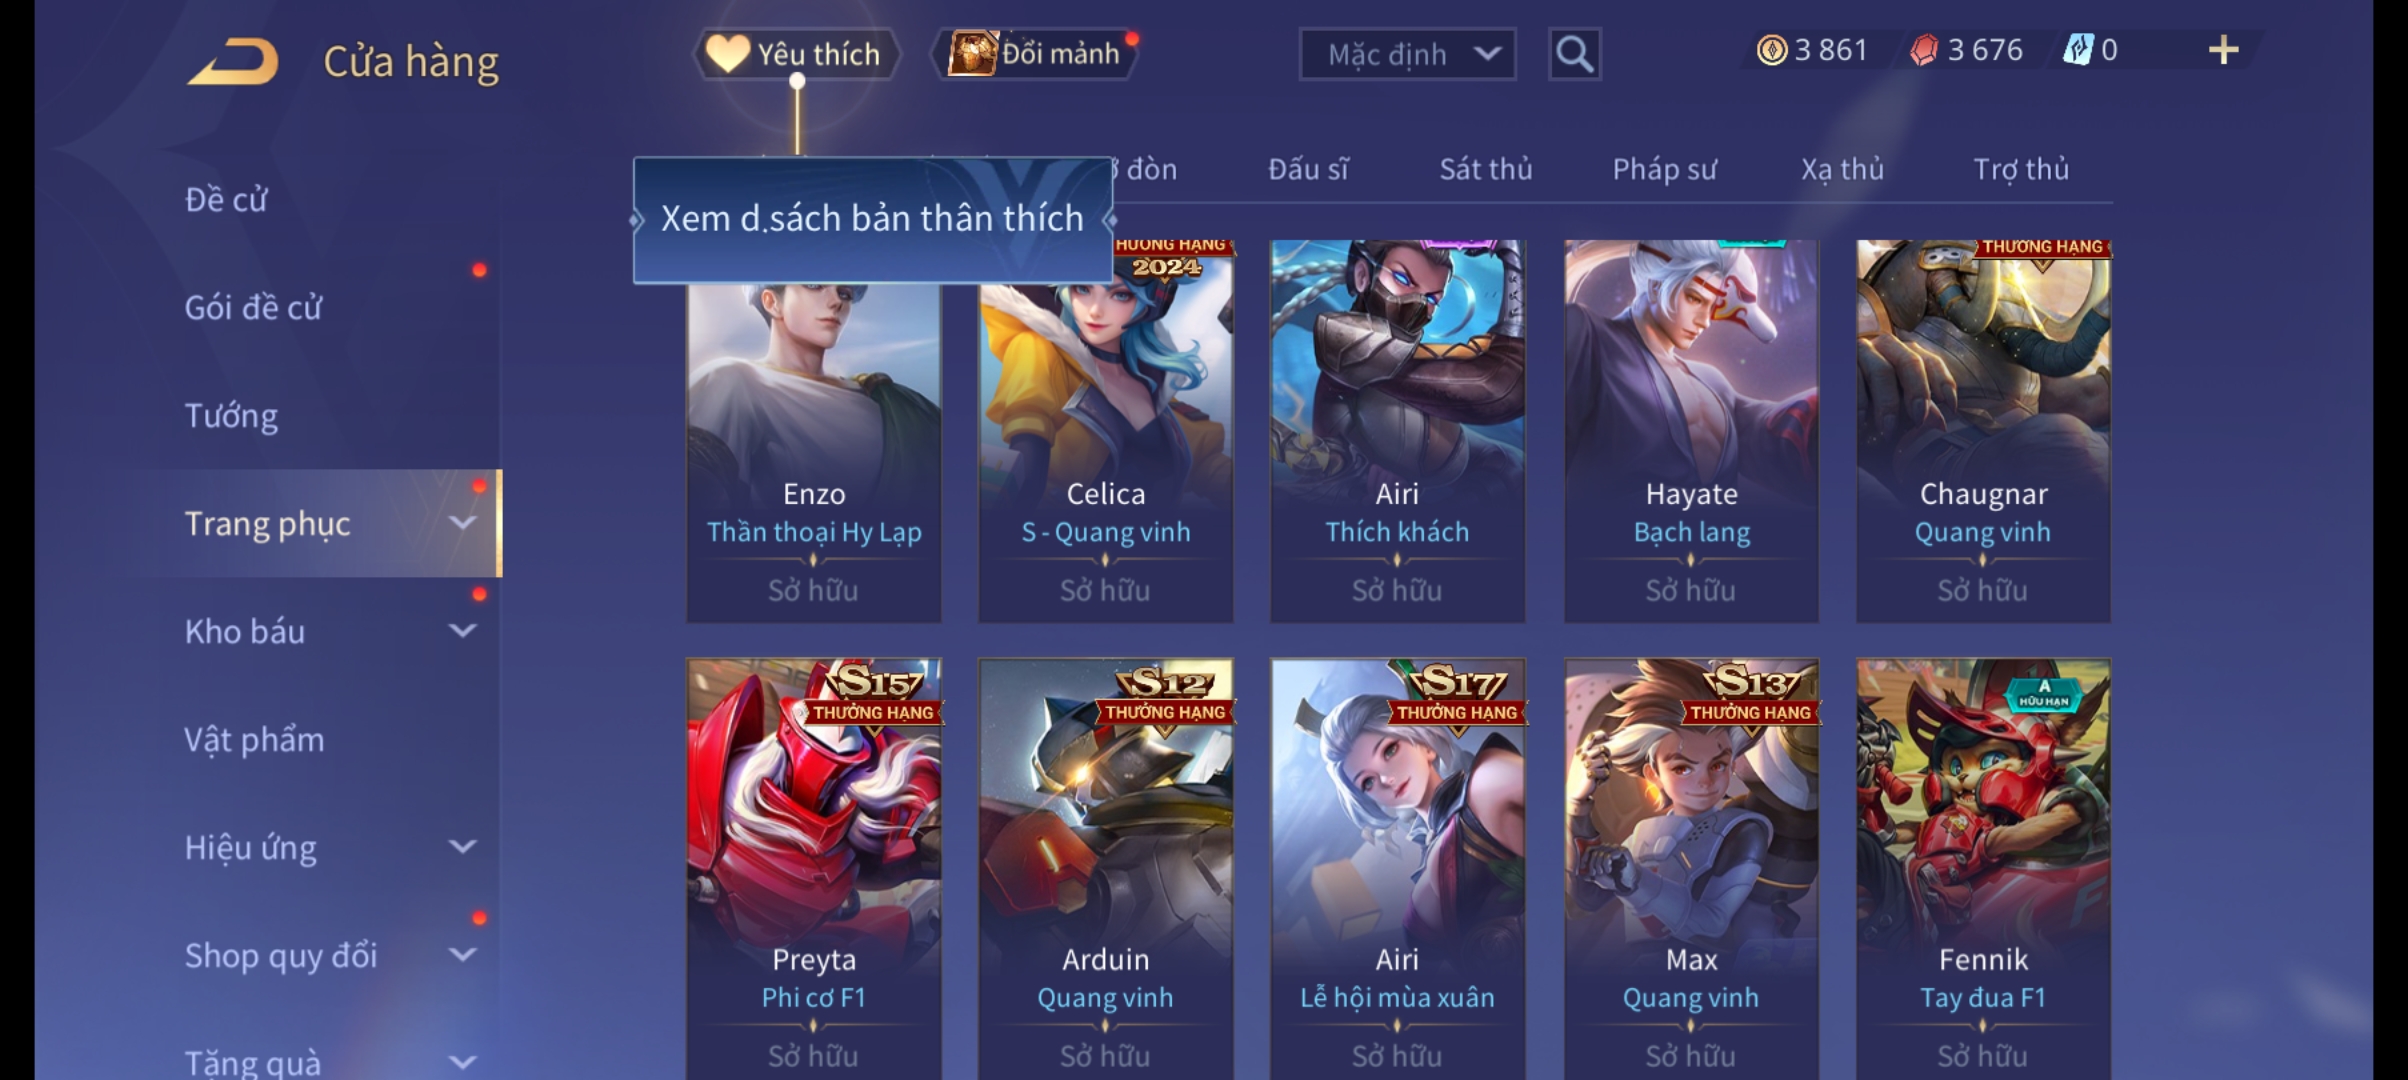This screenshot has width=2408, height=1080.
Task: Open Đổi mảnh chest icon
Action: (972, 53)
